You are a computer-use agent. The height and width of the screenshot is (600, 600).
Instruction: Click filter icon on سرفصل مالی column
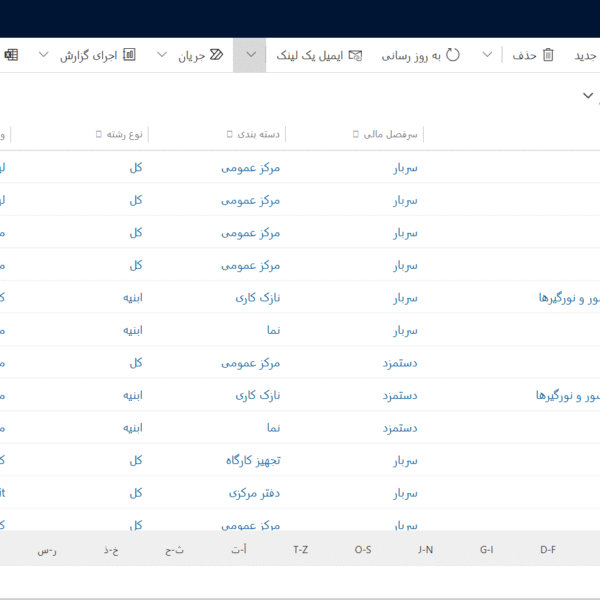(x=356, y=134)
